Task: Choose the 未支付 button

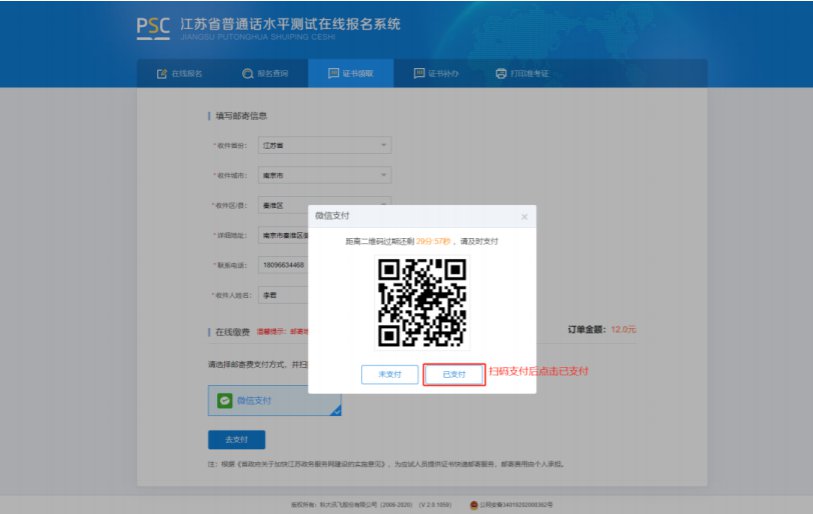Action: click(x=389, y=374)
